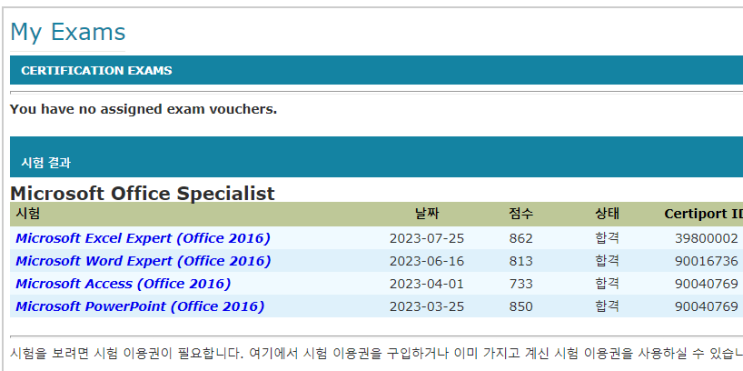Select the date 2023-04-01
The image size is (743, 371).
426,284
